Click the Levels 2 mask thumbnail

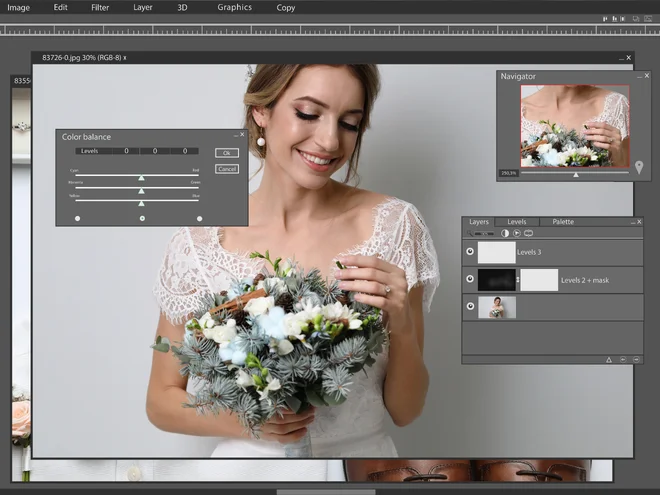pos(539,280)
